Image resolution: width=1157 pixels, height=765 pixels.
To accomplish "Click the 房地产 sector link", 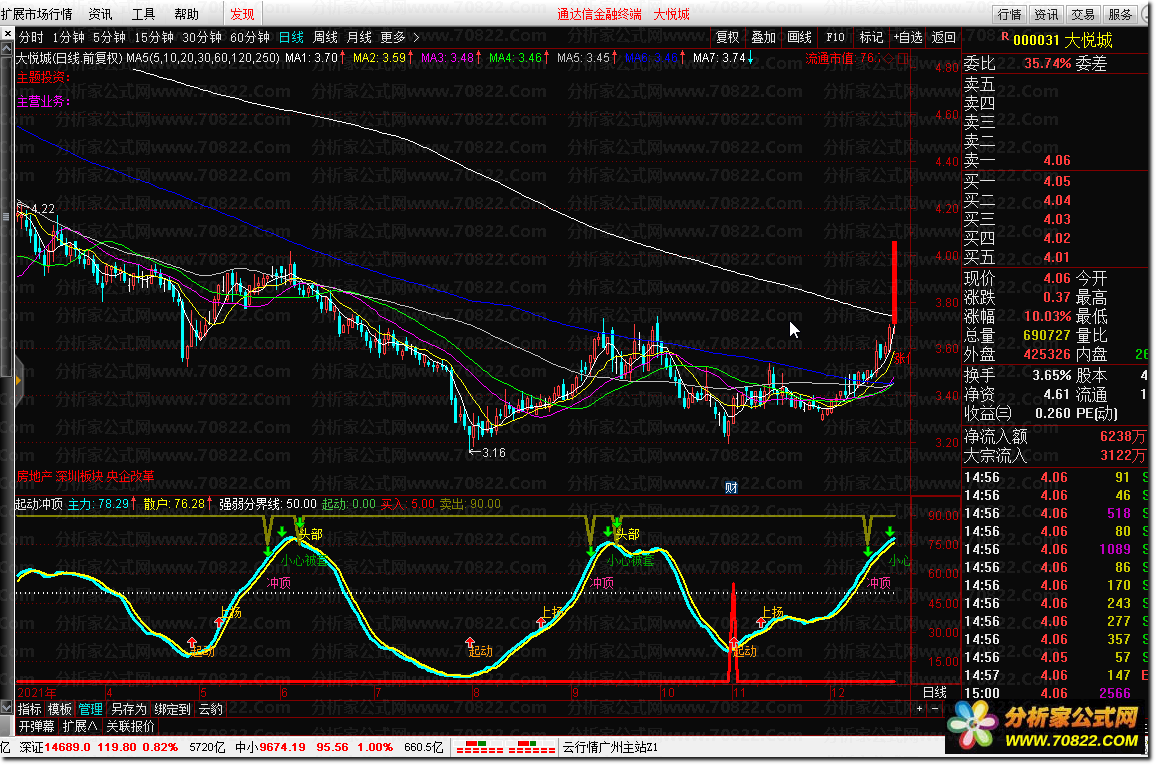I will (34, 477).
